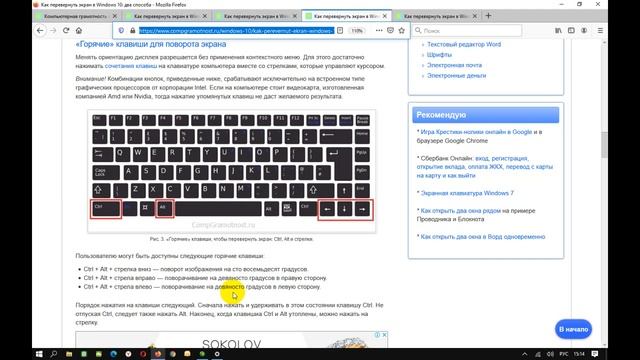The image size is (640, 360).
Task: Bookmark this page with the star
Action: click(x=402, y=31)
